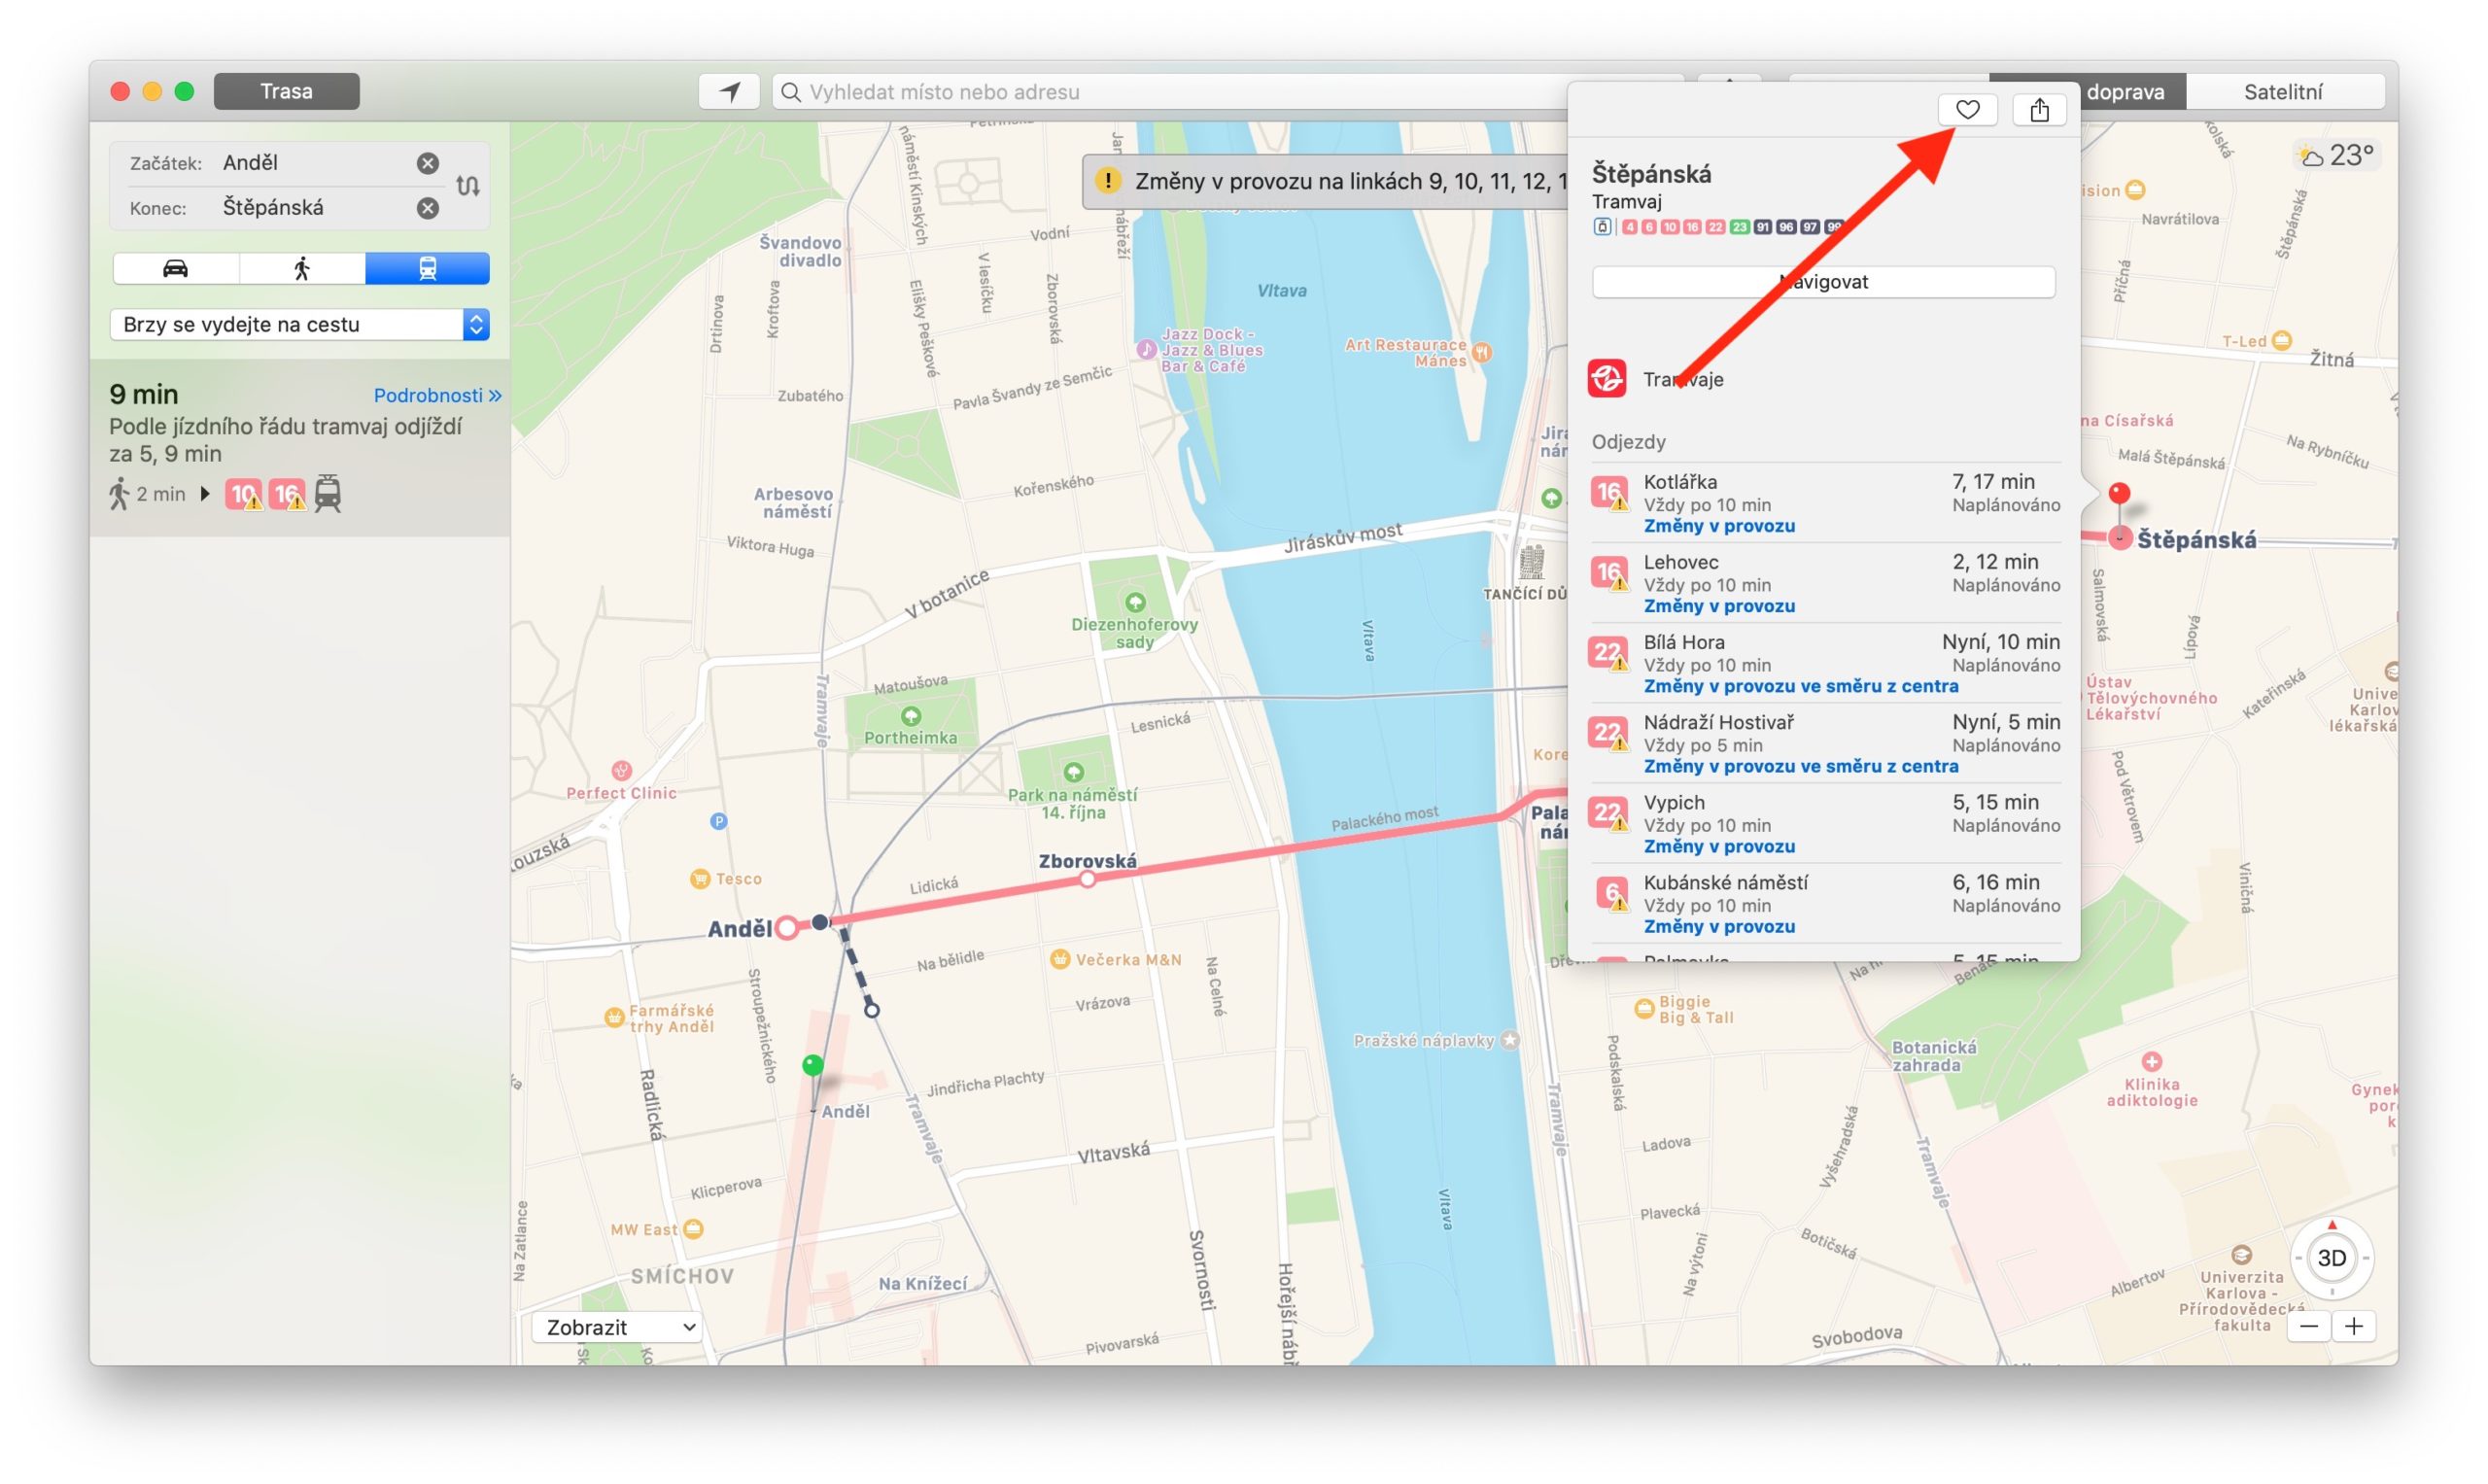2488x1484 pixels.
Task: Click the Zborovská tram stop marker
Action: (x=1088, y=879)
